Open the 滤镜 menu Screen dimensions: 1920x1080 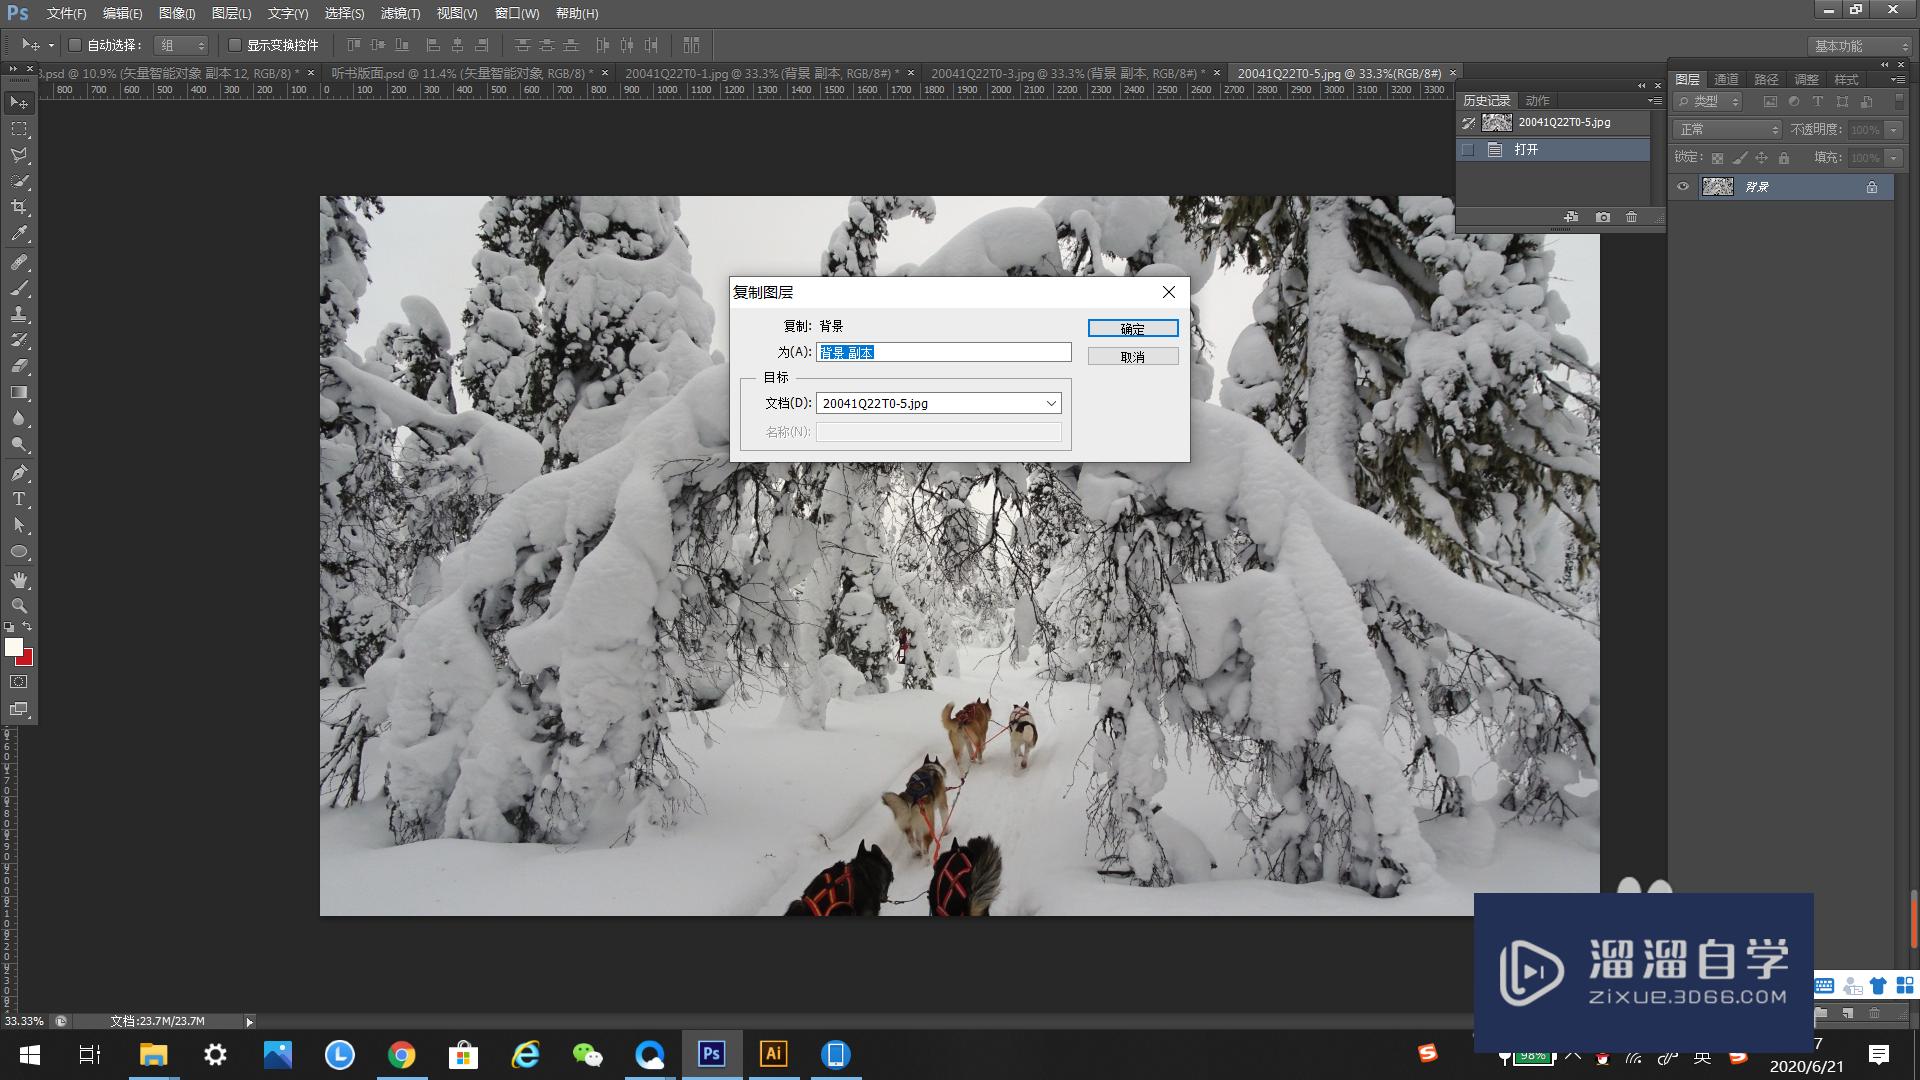click(x=400, y=13)
